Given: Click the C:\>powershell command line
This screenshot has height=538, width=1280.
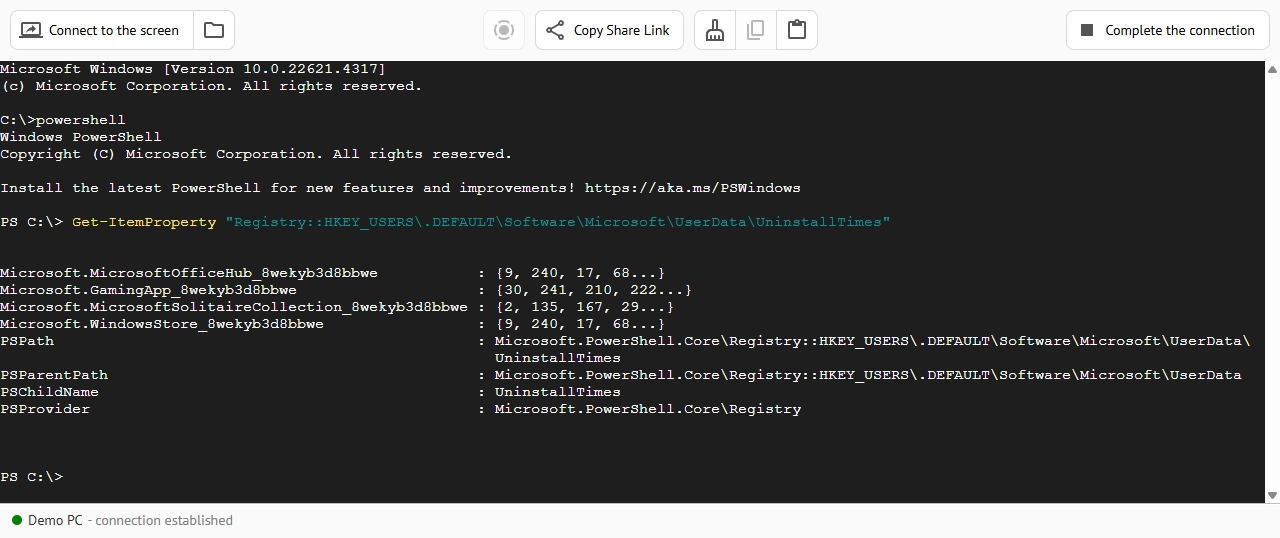Looking at the screenshot, I should [63, 120].
